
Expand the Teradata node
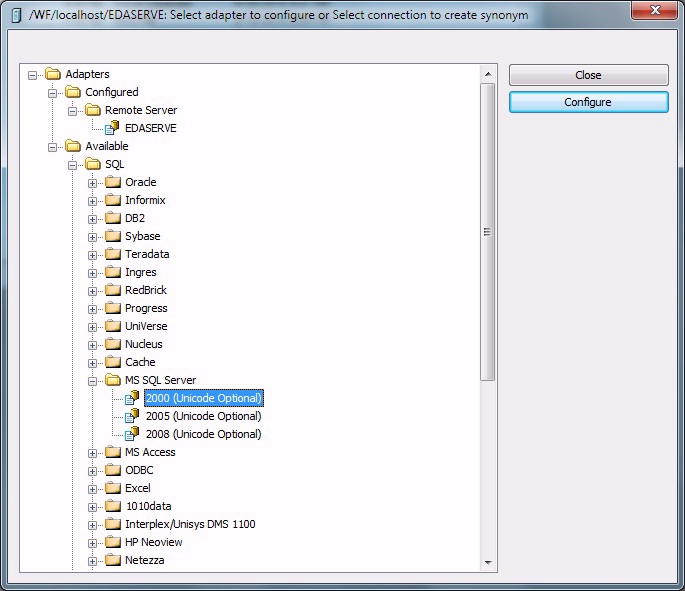(92, 255)
